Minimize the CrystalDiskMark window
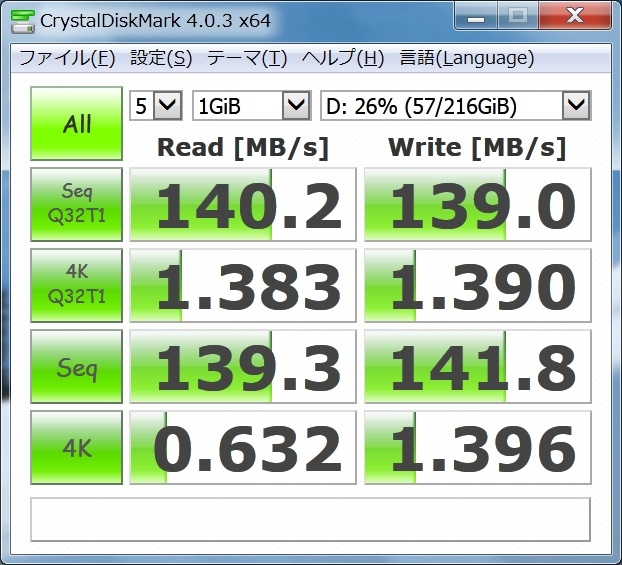622x565 pixels. pyautogui.click(x=476, y=16)
